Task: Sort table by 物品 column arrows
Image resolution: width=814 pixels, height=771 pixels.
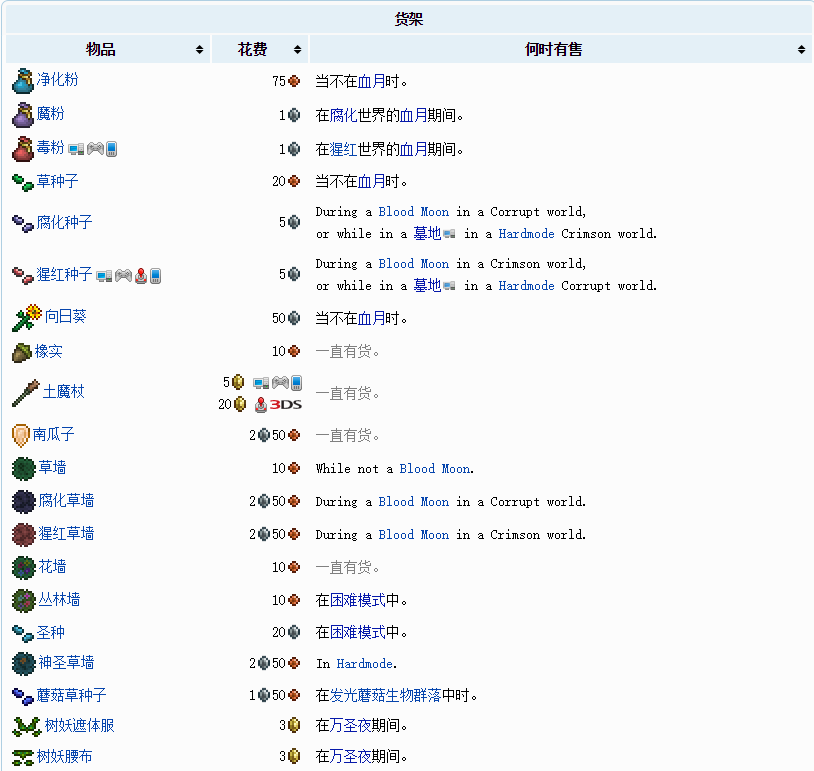Action: tap(199, 50)
